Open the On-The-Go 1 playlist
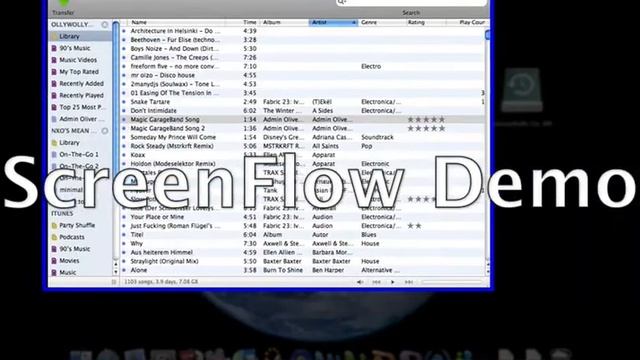640x360 pixels. coord(80,155)
